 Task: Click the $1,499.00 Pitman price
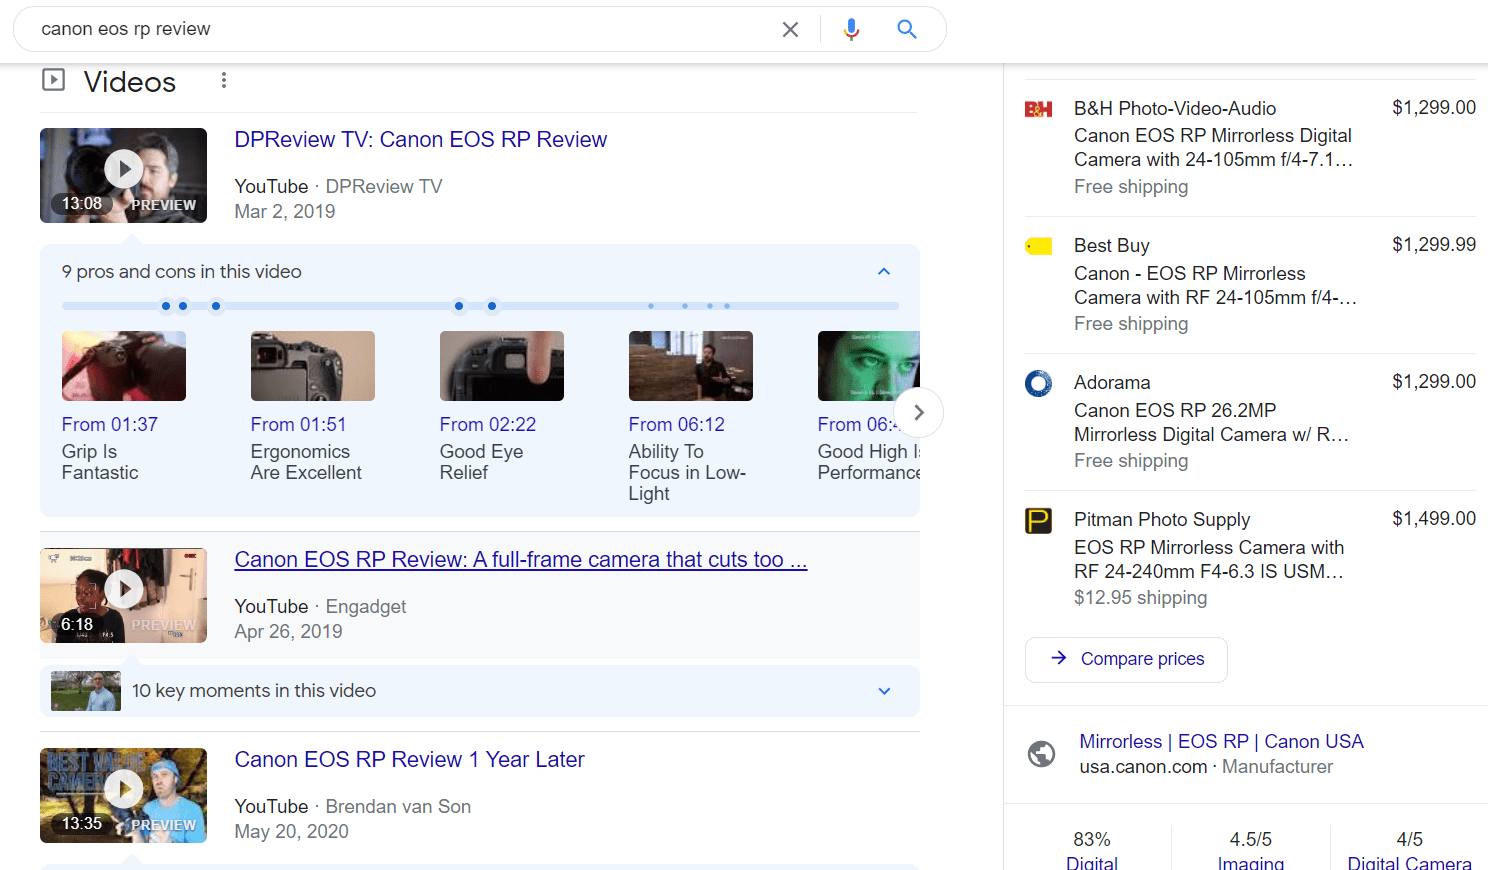pyautogui.click(x=1434, y=519)
